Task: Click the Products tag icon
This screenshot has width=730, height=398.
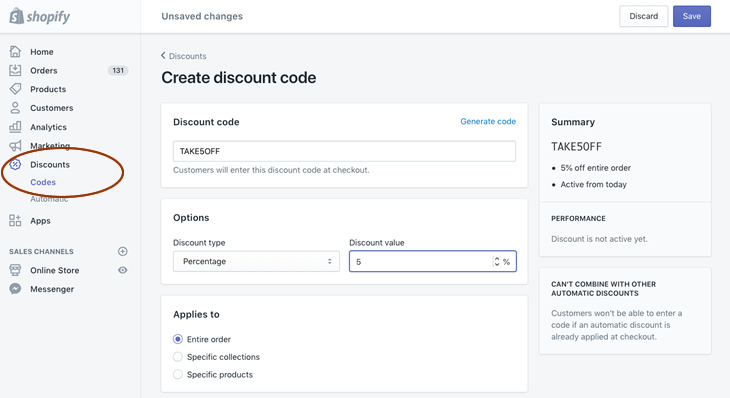Action: tap(15, 89)
